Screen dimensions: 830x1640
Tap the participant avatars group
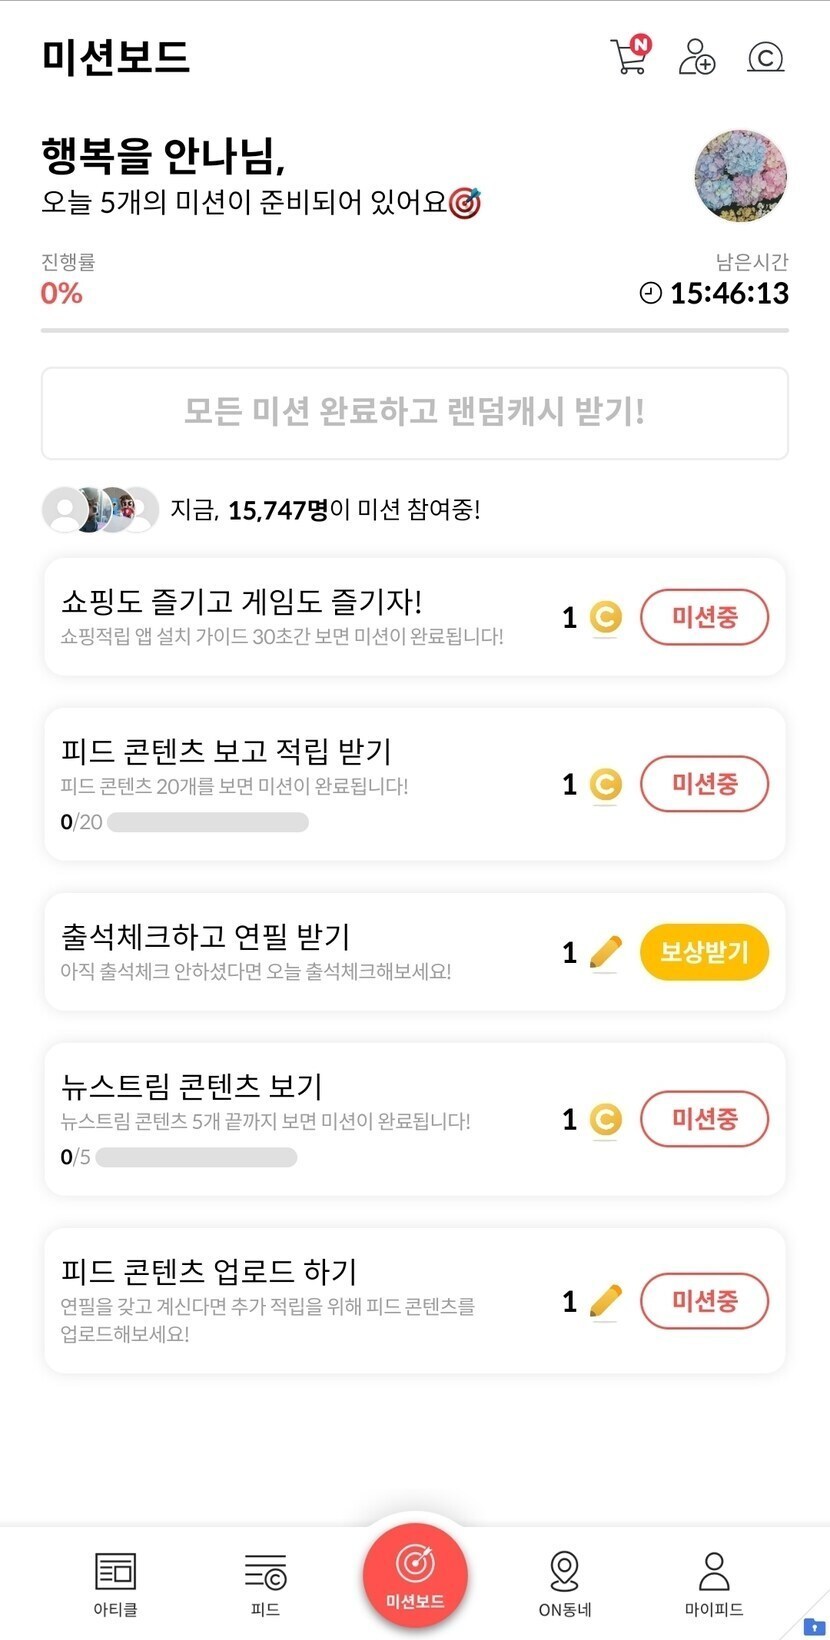pos(100,510)
